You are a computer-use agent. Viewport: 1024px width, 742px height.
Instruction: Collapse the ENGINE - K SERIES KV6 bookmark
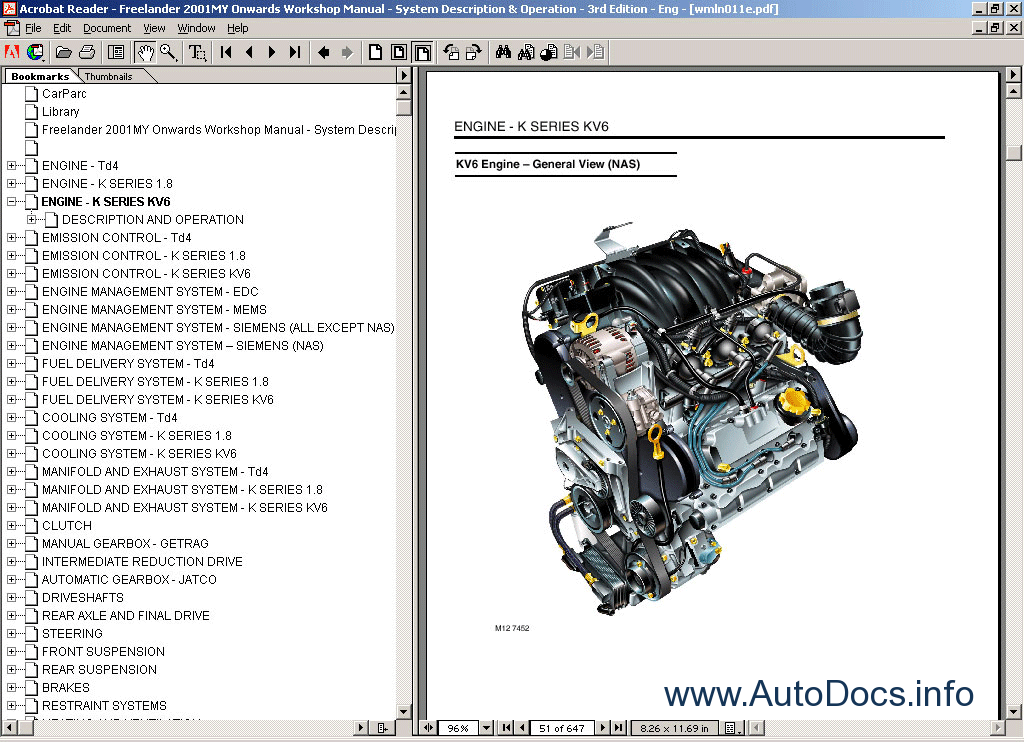point(11,202)
